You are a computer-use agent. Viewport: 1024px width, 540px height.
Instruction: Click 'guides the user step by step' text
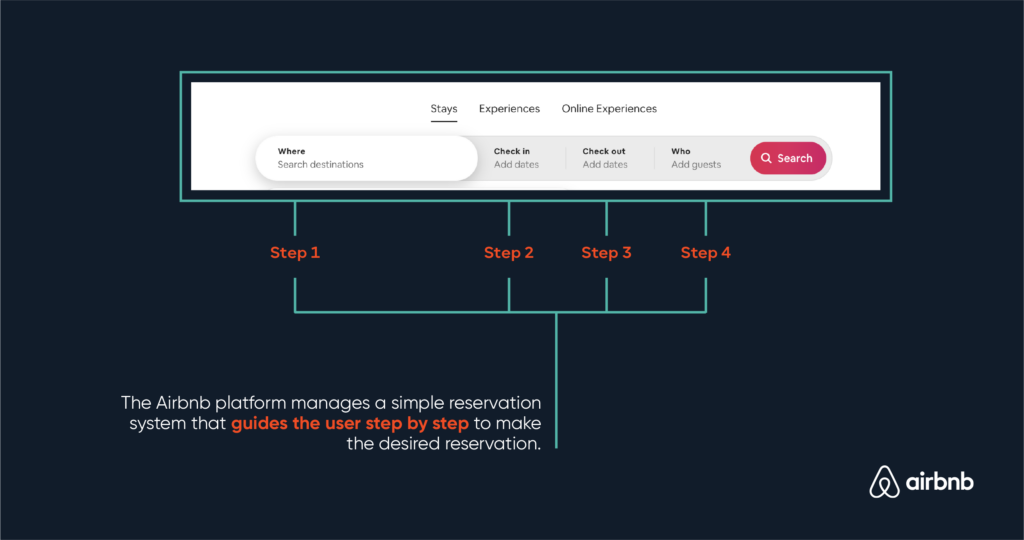(x=350, y=423)
